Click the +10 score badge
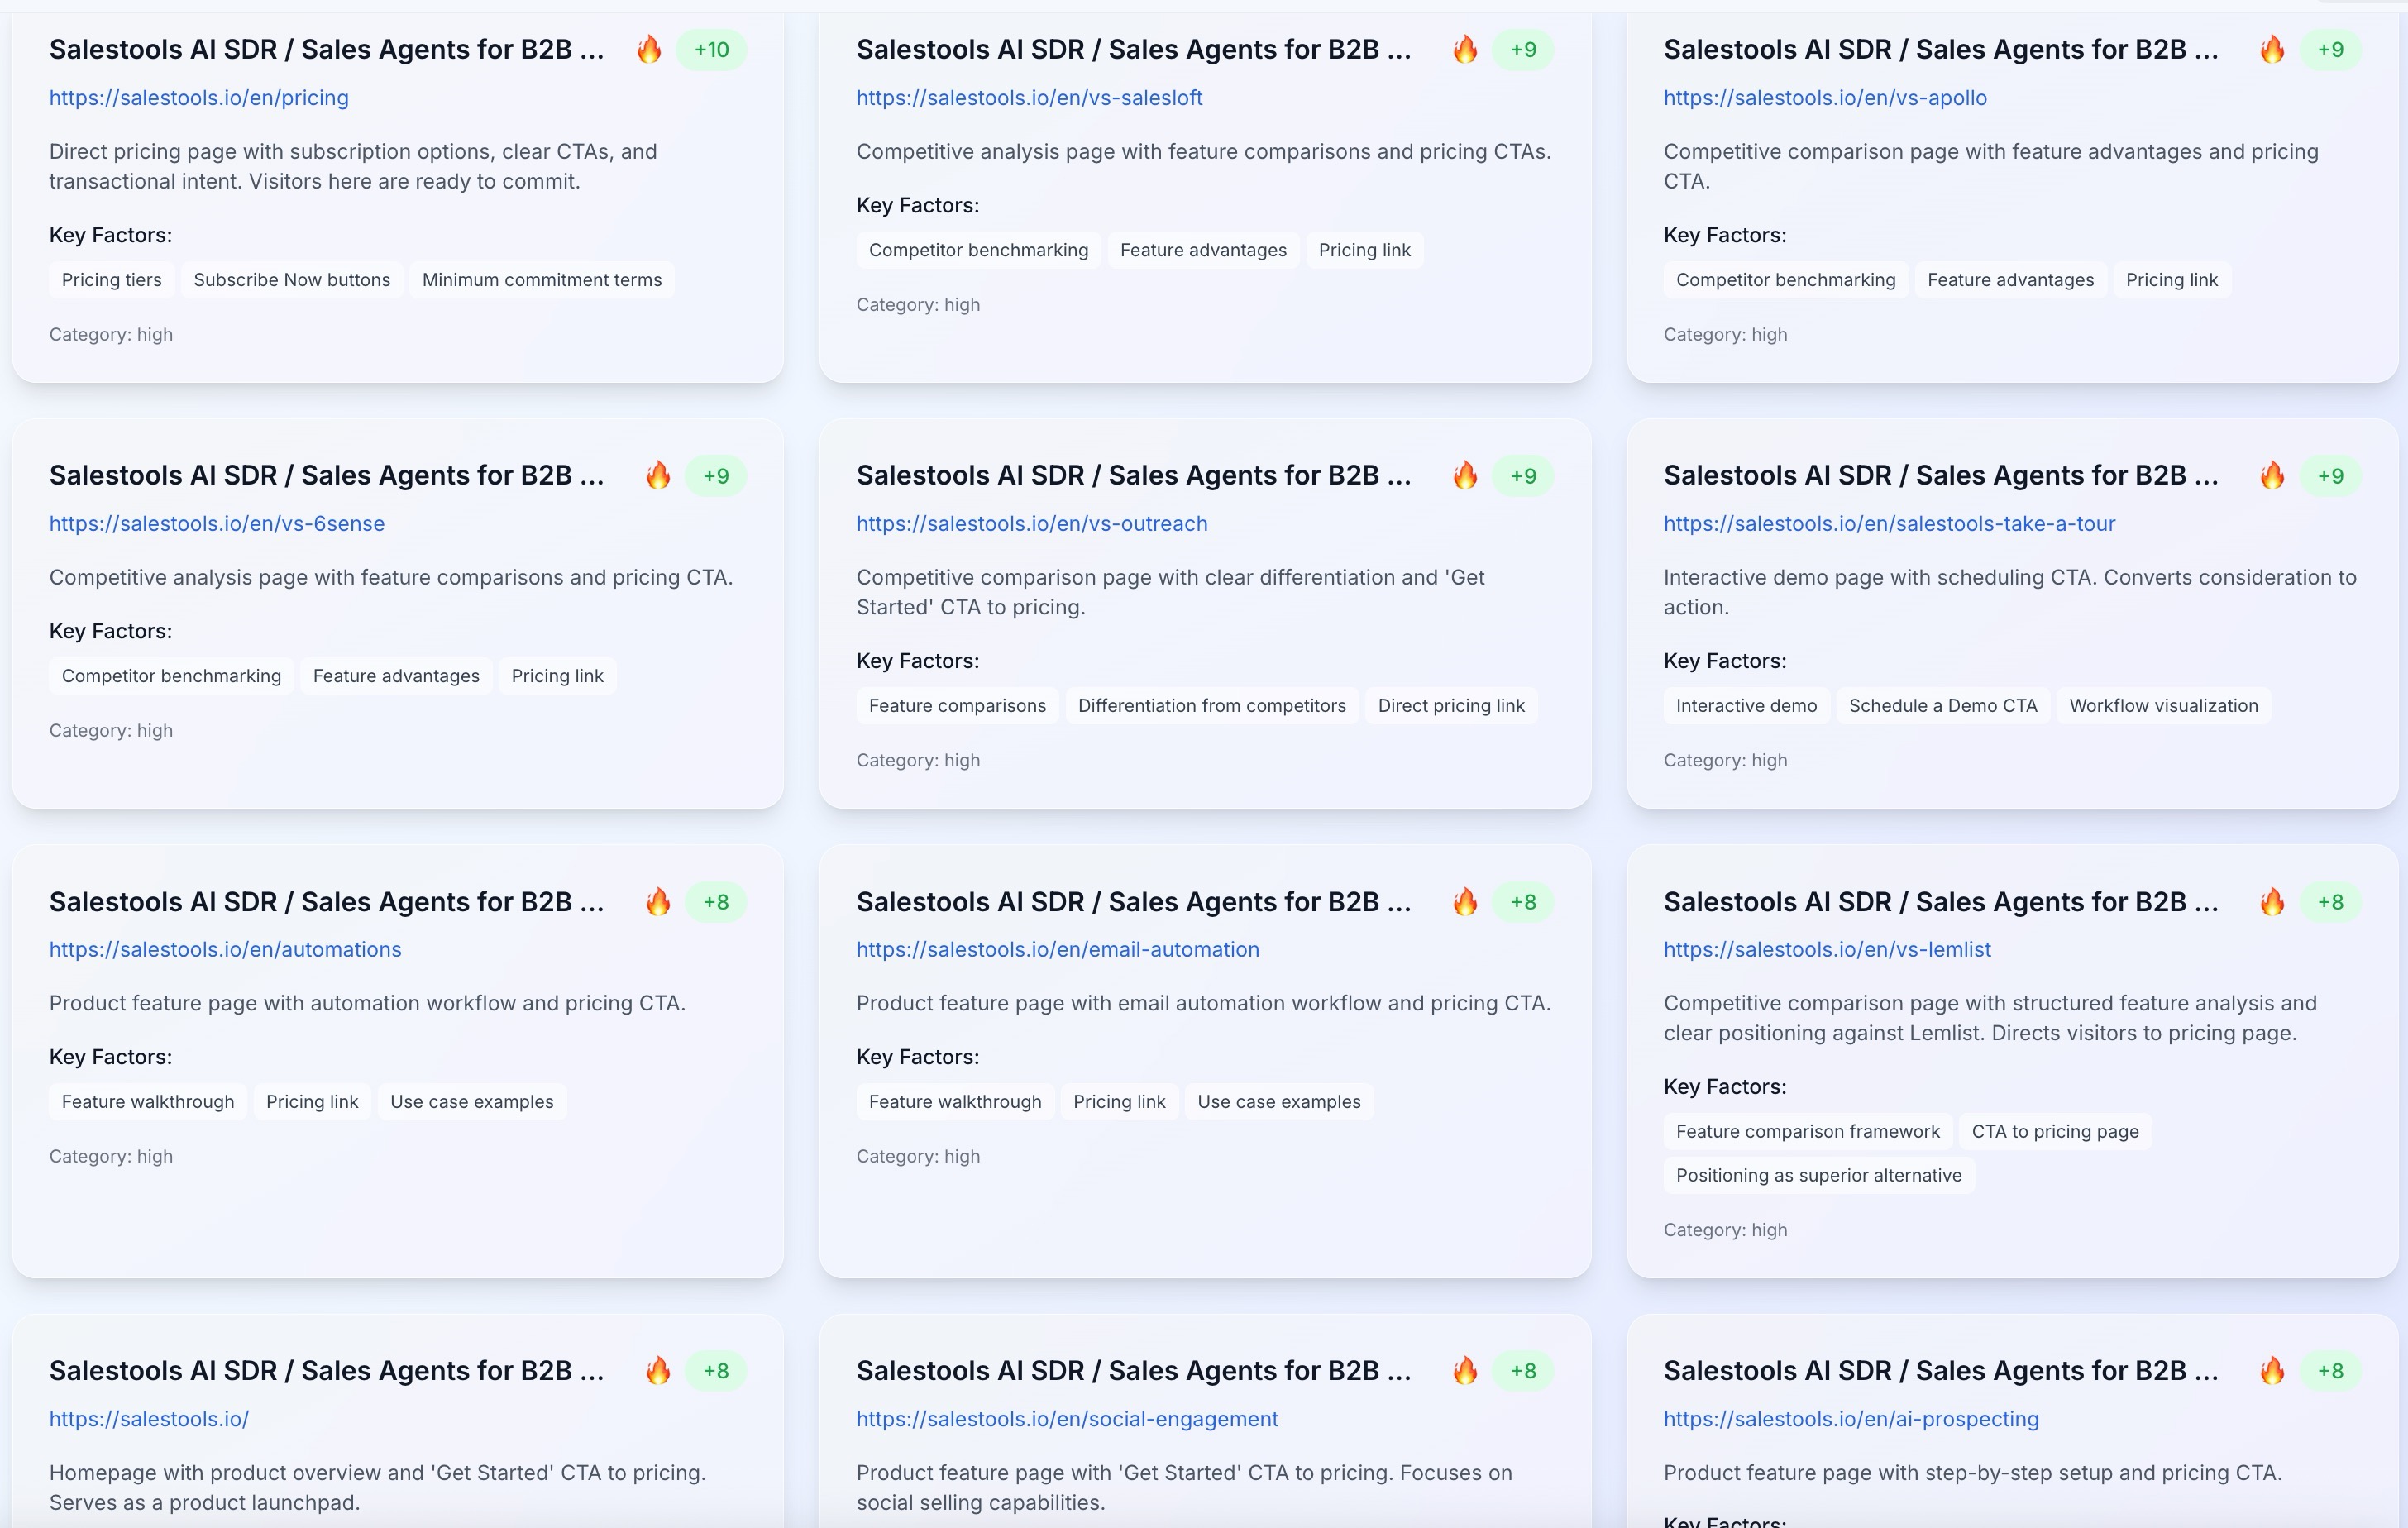Image resolution: width=2408 pixels, height=1528 pixels. pyautogui.click(x=711, y=49)
